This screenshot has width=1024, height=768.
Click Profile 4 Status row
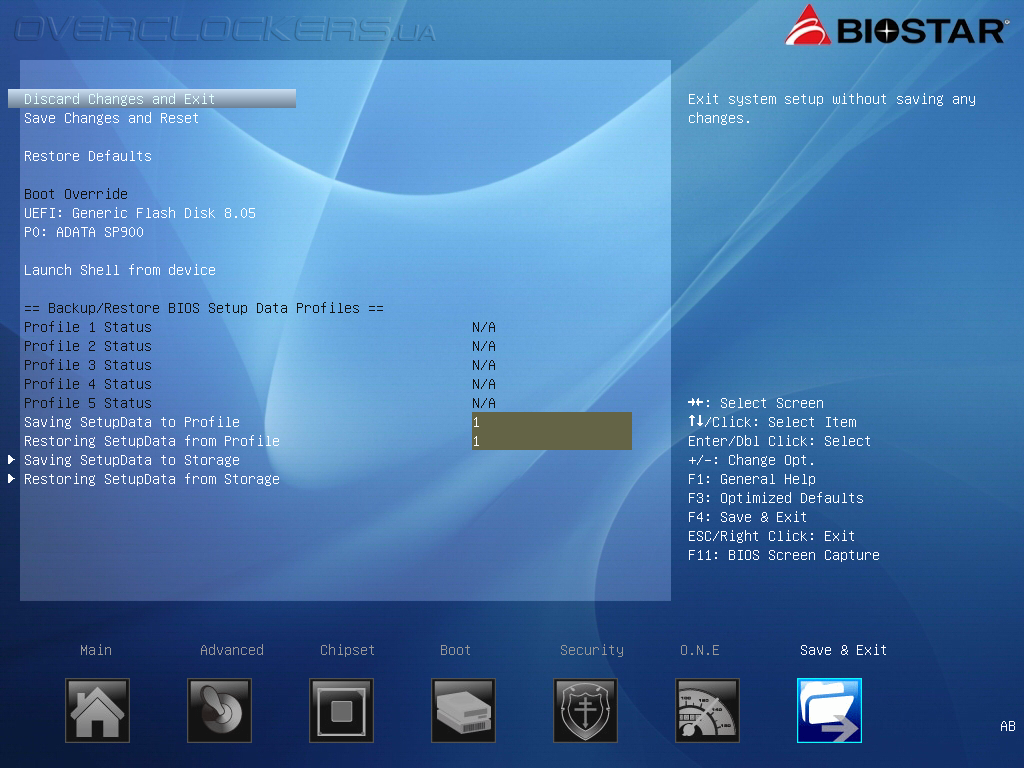(x=260, y=384)
